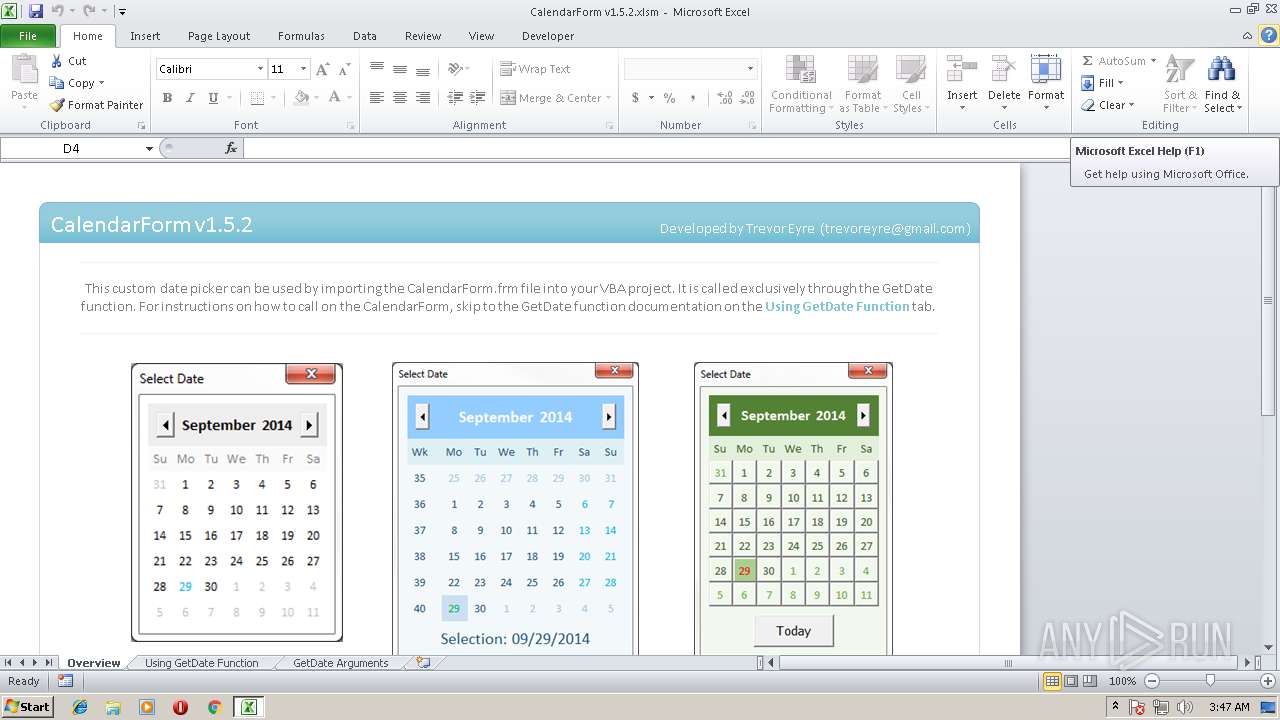Click Increase Font Size icon
The height and width of the screenshot is (720, 1280).
click(x=322, y=69)
